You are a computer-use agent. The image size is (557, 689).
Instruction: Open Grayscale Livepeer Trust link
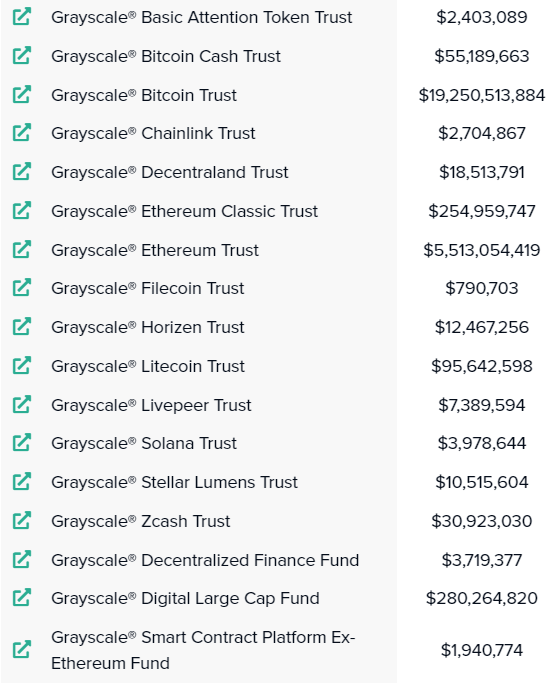151,405
